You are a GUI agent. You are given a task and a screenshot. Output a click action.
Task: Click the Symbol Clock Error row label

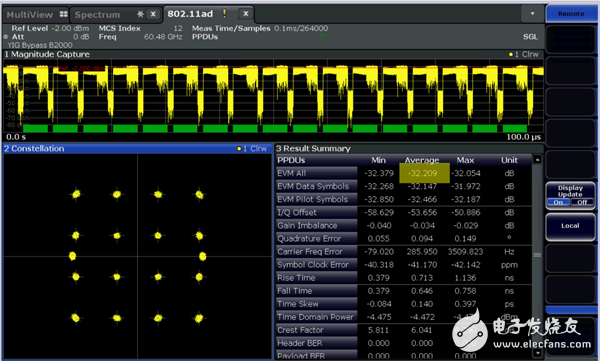[316, 265]
